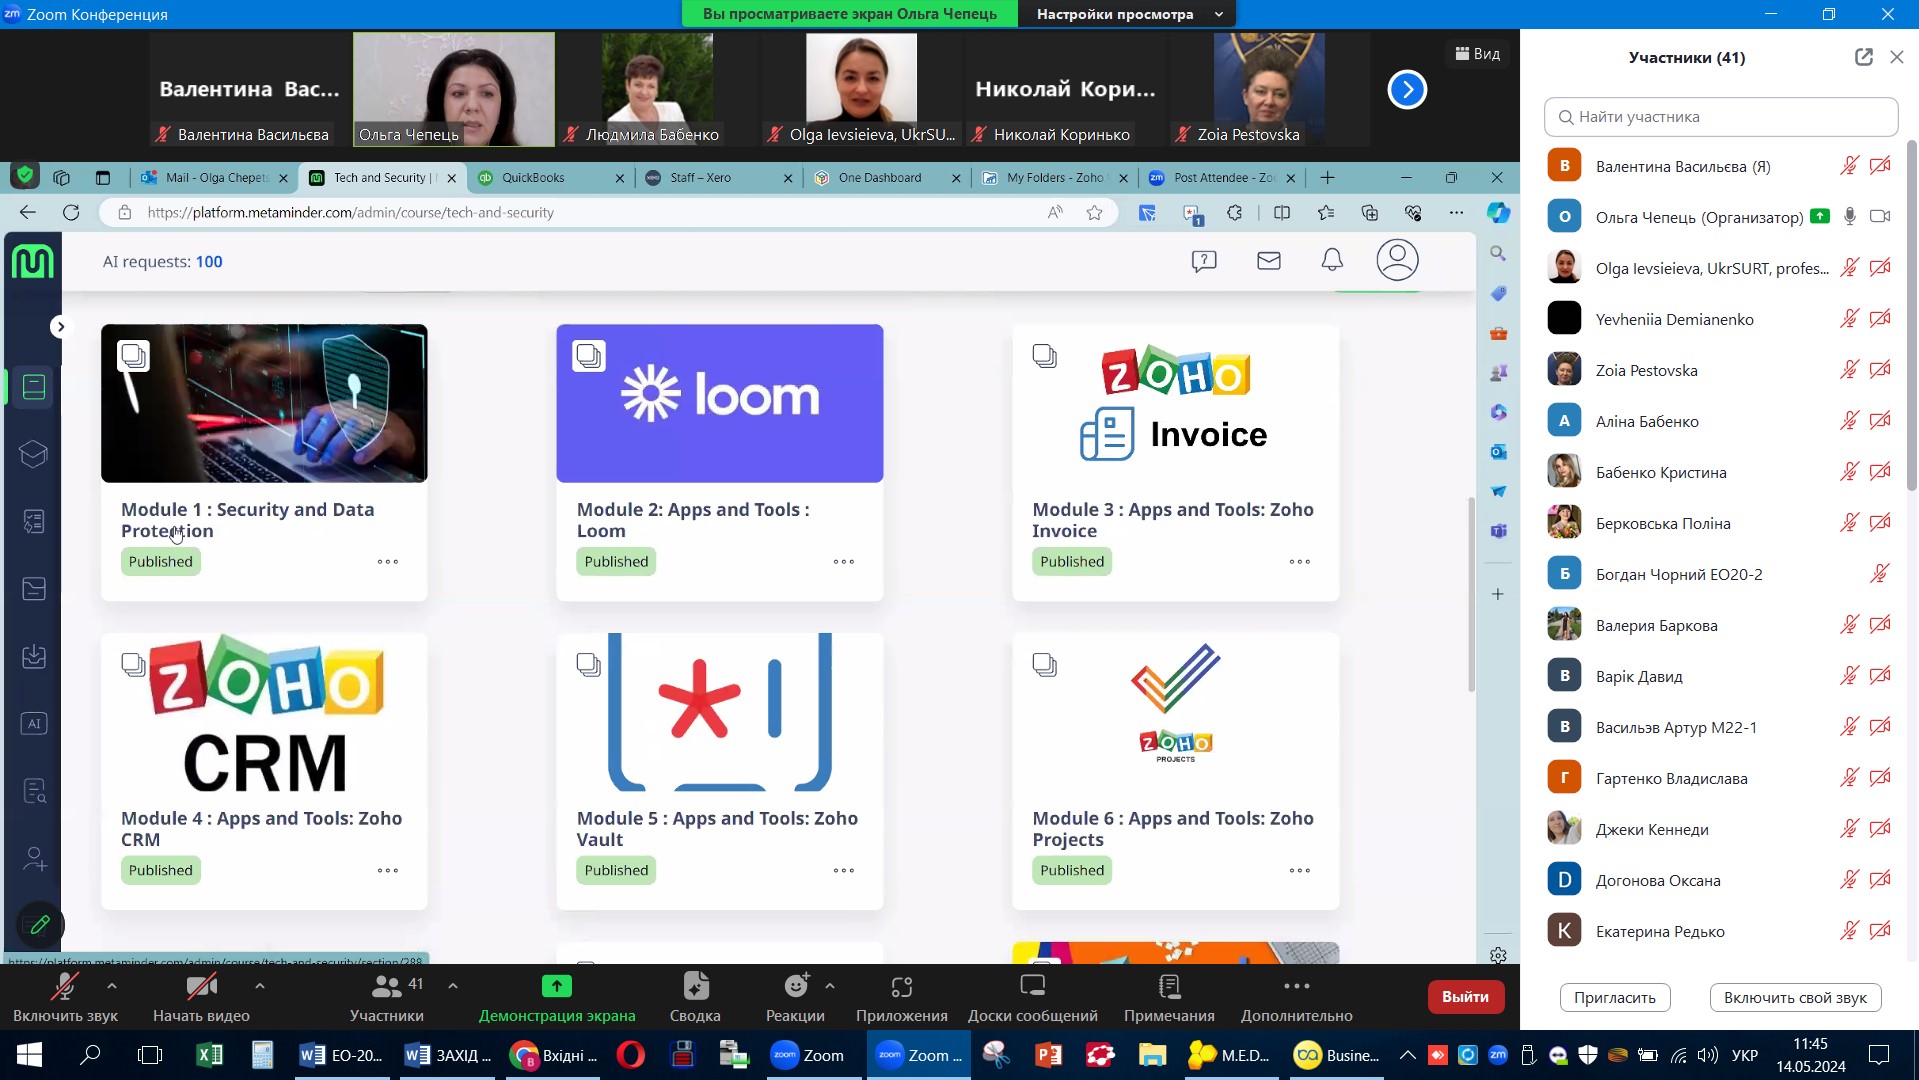
Task: Click browser refresh icon
Action: [x=71, y=213]
